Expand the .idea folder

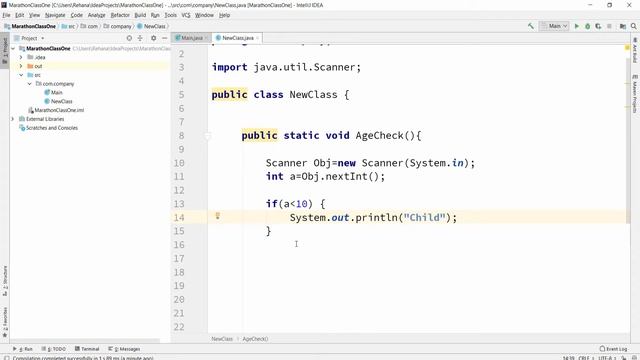tap(21, 57)
